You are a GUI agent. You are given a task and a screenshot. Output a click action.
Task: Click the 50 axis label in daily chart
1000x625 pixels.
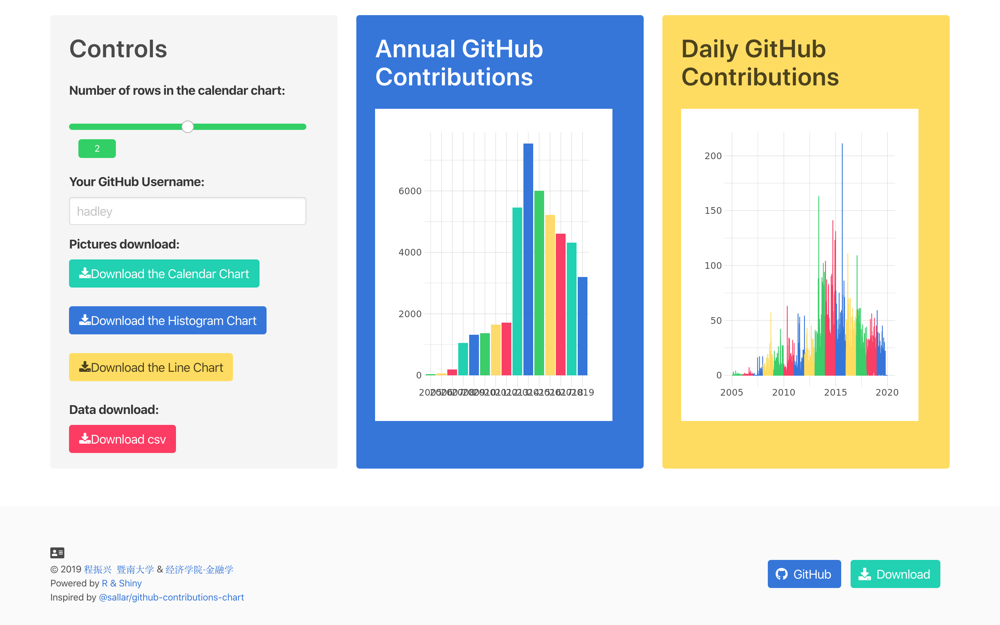(716, 320)
